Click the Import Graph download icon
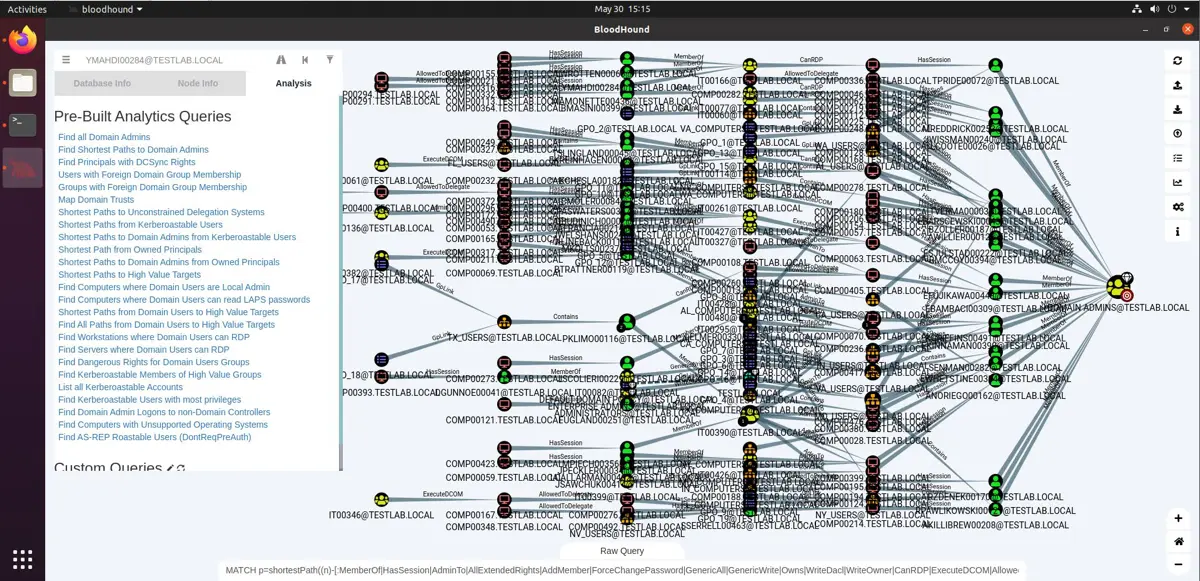Image resolution: width=1200 pixels, height=581 pixels. (x=1178, y=110)
